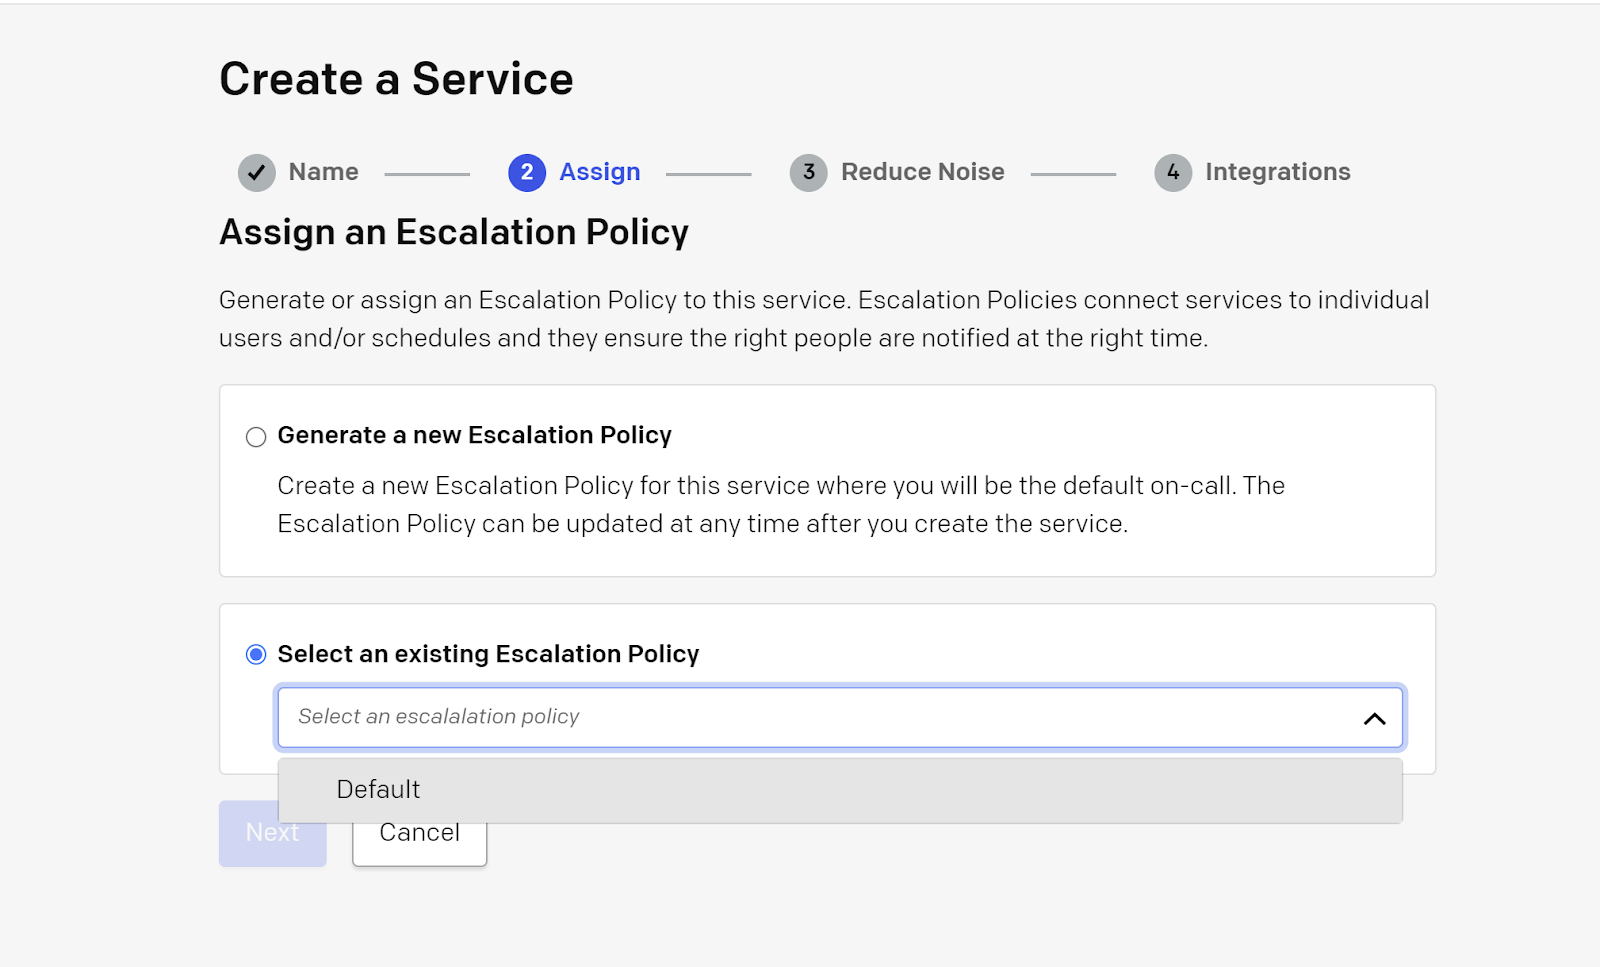Click the 'Assign an Escalation Policy' heading
This screenshot has height=967, width=1600.
click(453, 232)
